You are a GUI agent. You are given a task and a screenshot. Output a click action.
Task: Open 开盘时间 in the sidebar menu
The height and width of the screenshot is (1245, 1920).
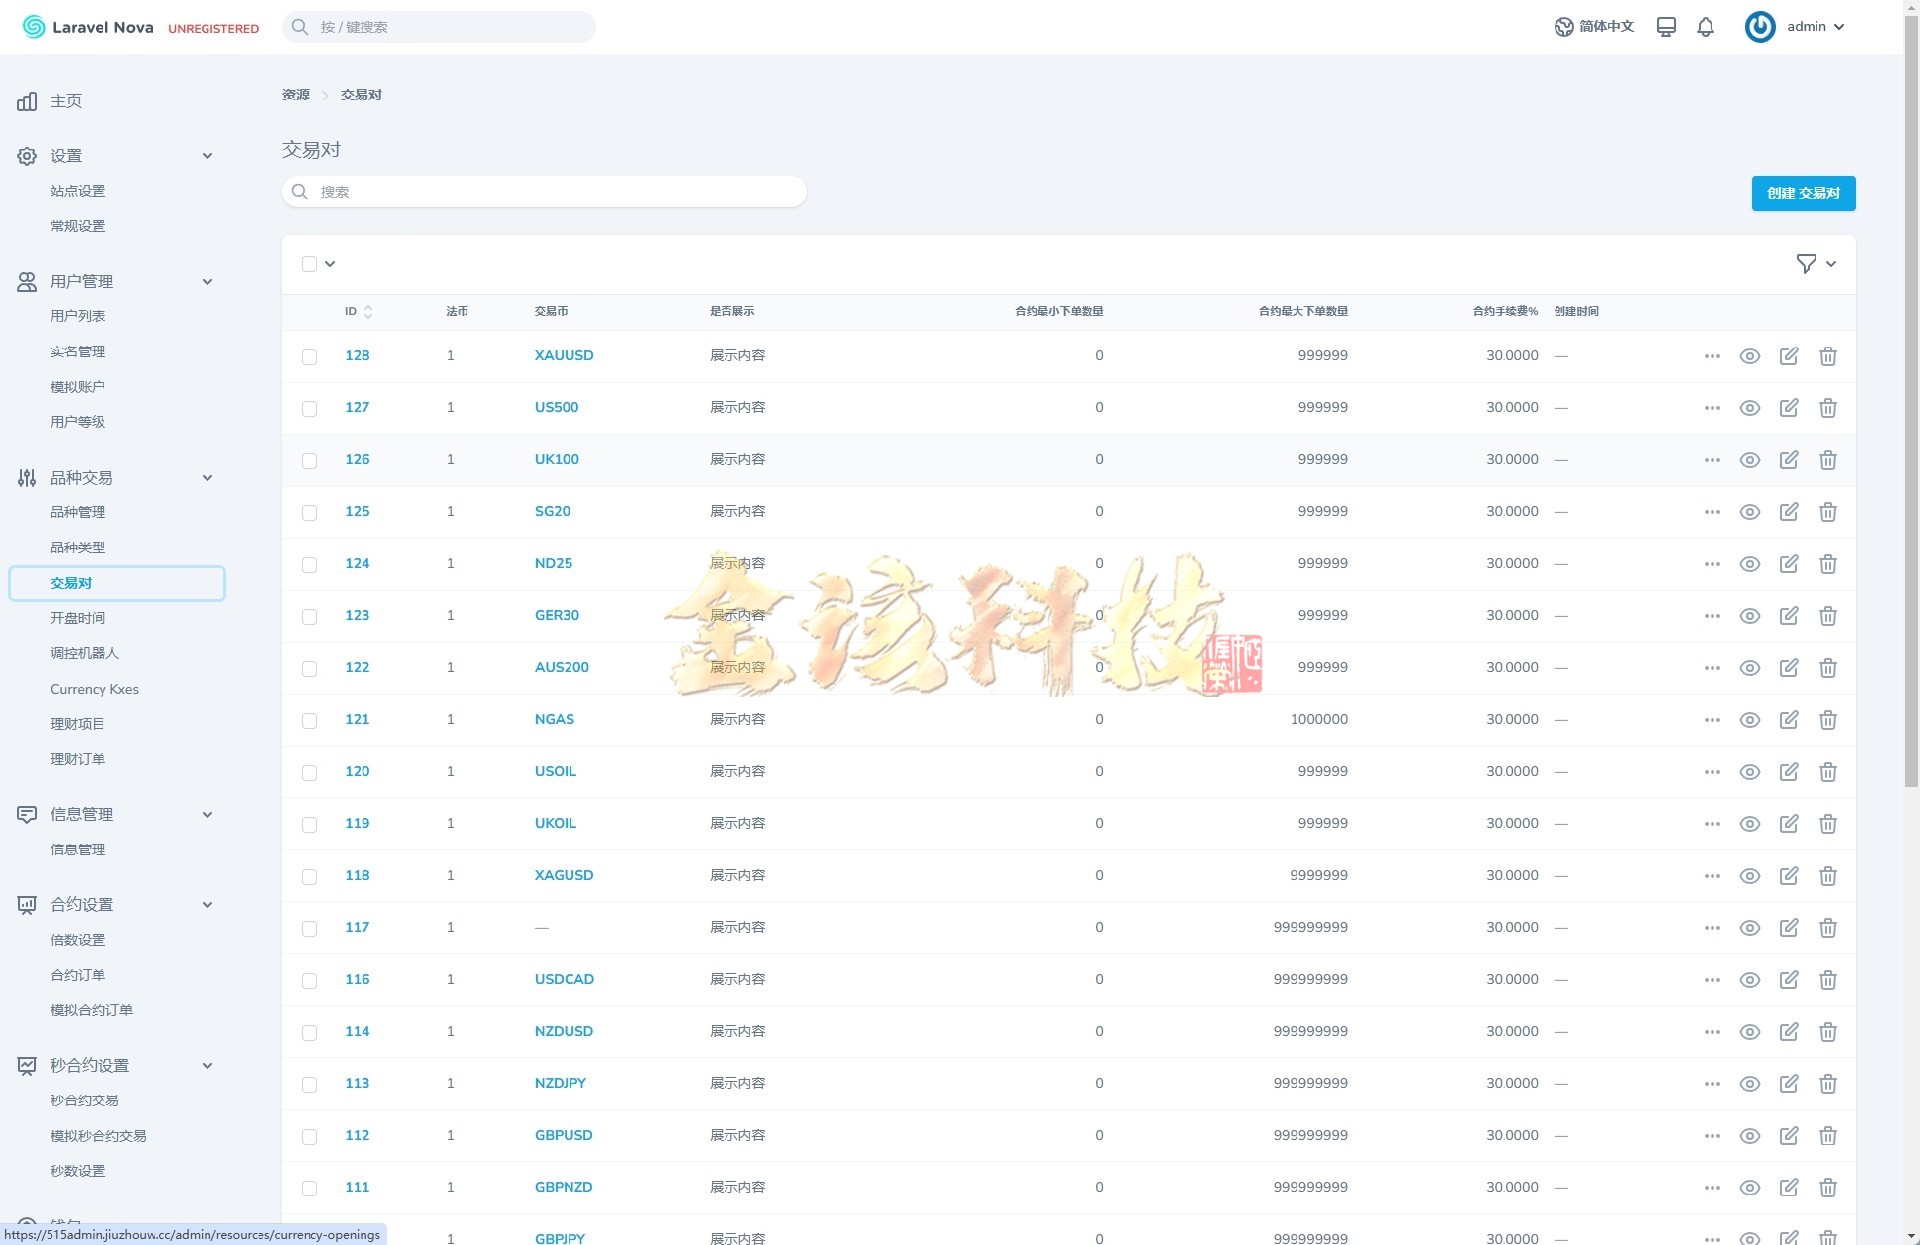78,617
